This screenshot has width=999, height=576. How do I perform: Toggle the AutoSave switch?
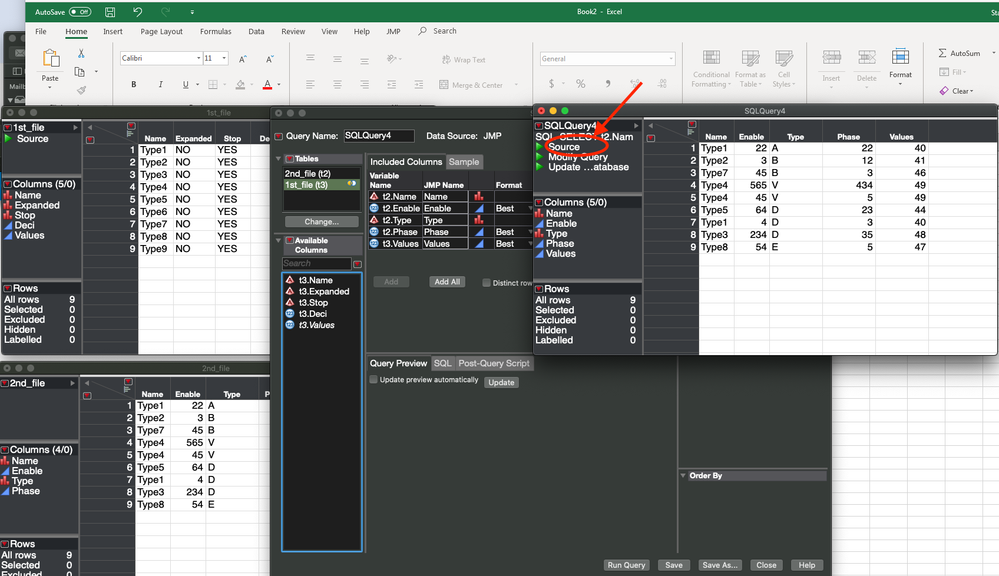tap(80, 12)
